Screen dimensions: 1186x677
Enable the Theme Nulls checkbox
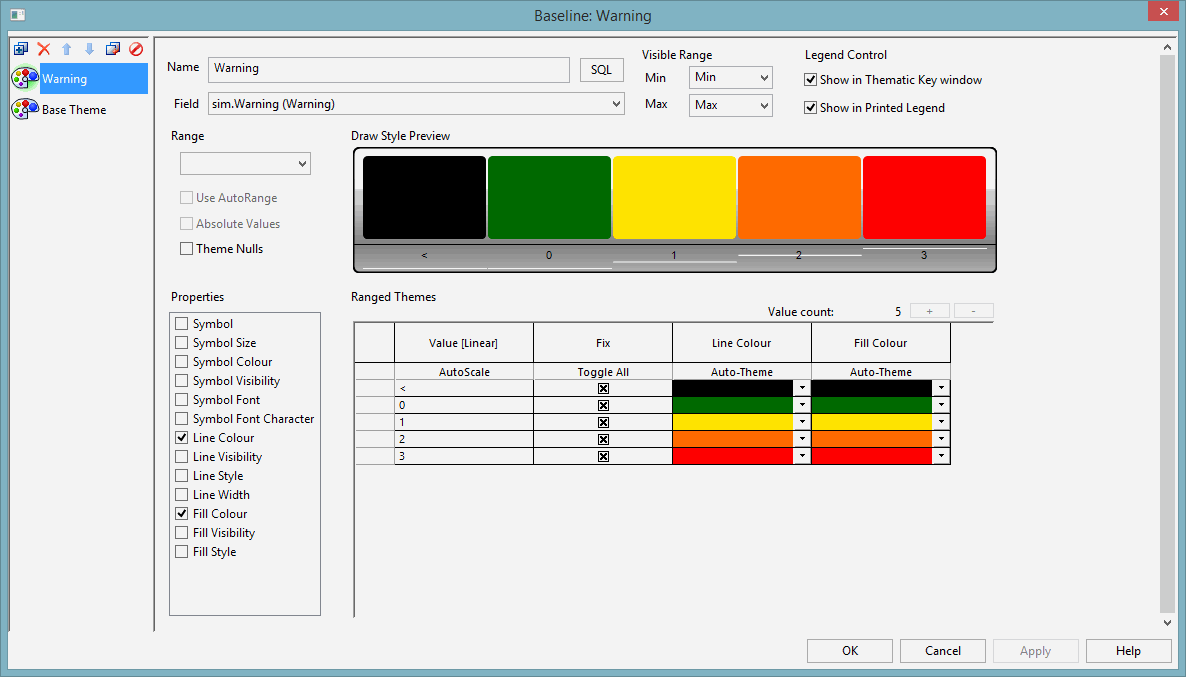186,248
